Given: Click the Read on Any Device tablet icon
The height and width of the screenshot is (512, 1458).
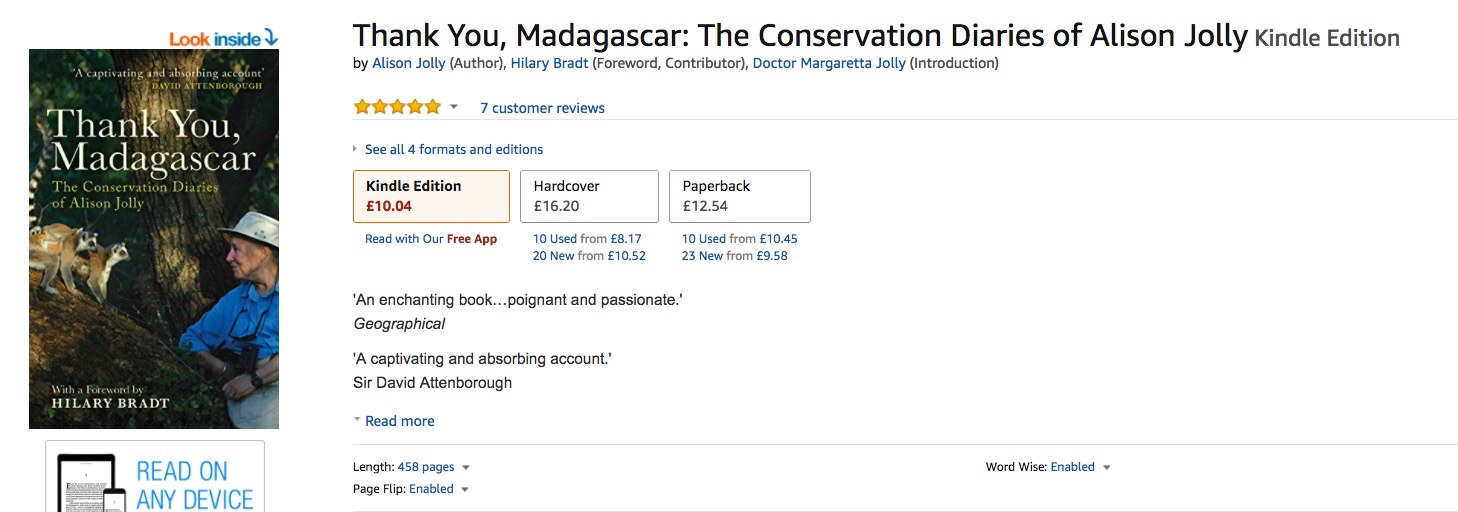Looking at the screenshot, I should [x=91, y=484].
